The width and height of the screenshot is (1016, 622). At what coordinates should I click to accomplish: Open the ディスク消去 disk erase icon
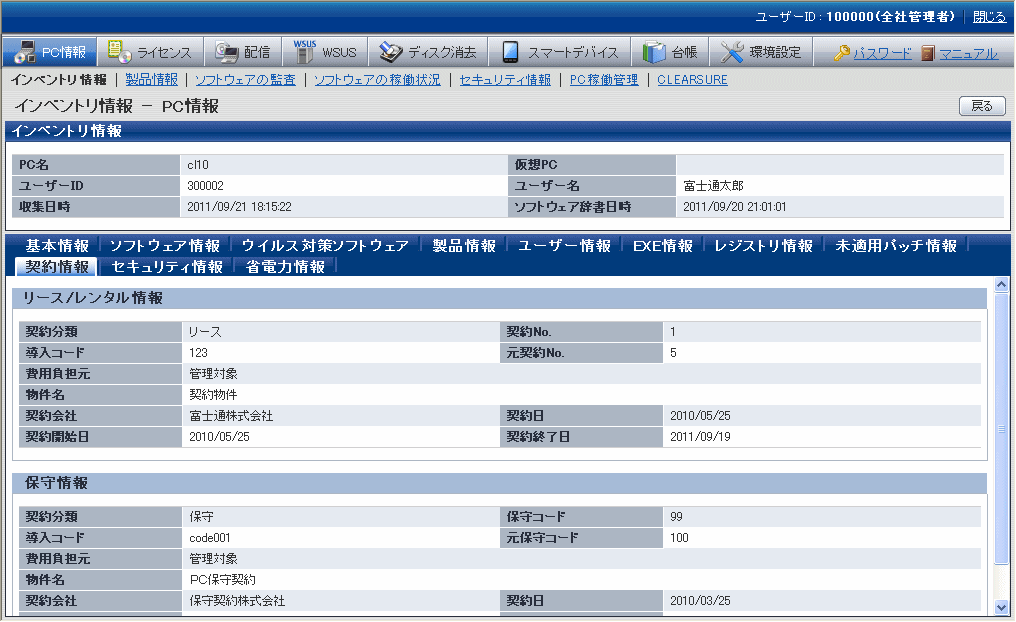(391, 53)
